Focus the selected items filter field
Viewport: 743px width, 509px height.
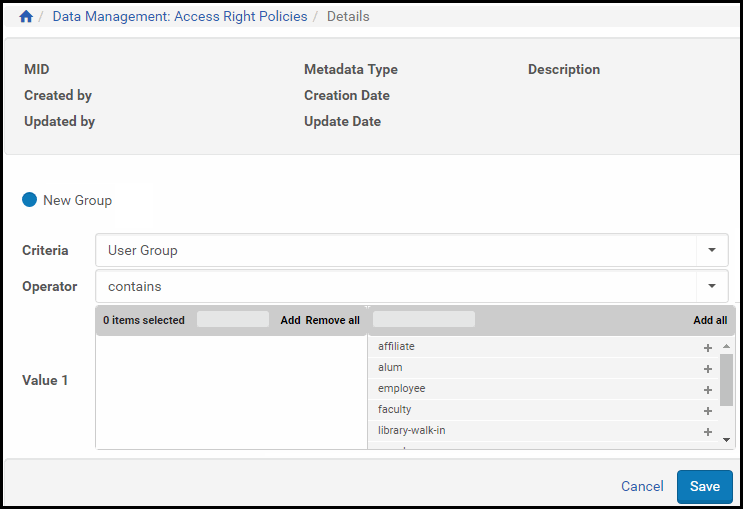pyautogui.click(x=233, y=320)
